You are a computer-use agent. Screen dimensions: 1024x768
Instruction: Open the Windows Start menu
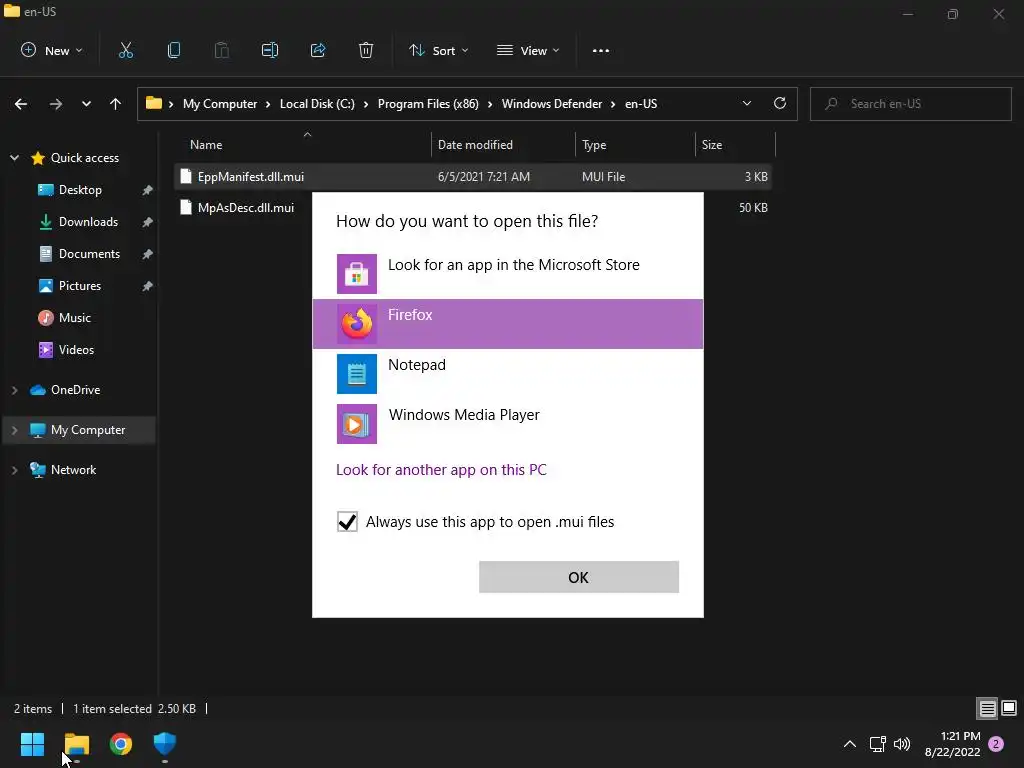[32, 744]
